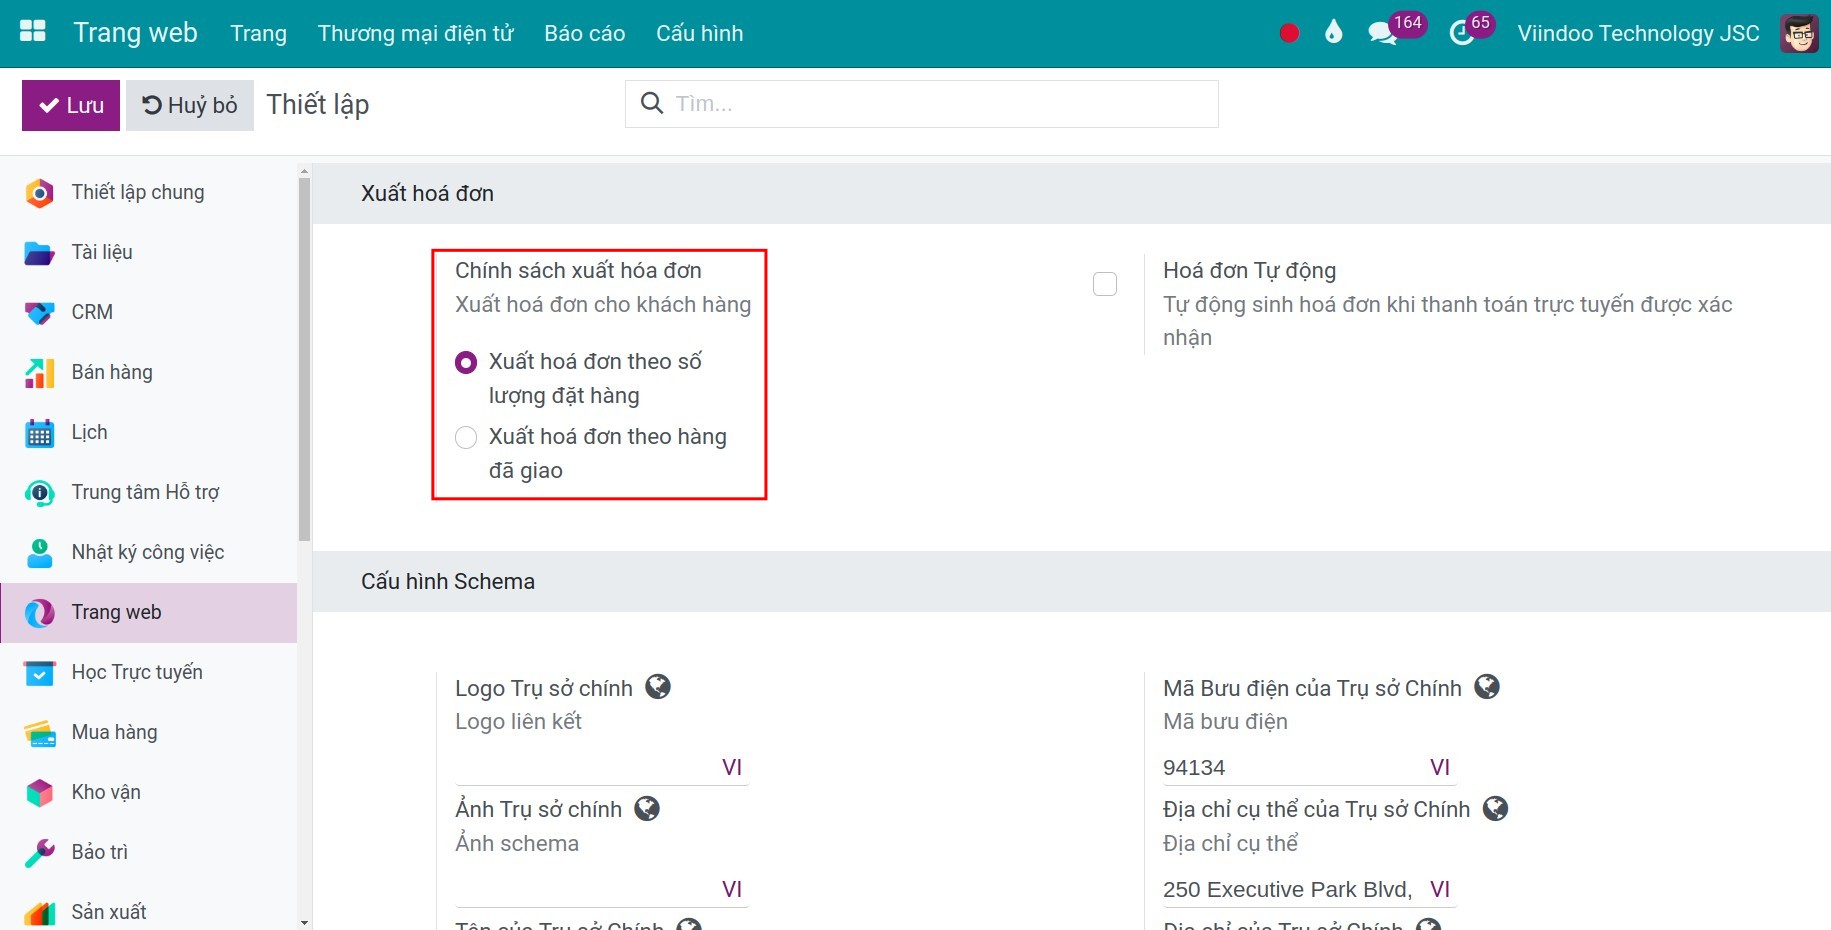Click the water drop icon in top bar
Image resolution: width=1831 pixels, height=930 pixels.
[1333, 32]
